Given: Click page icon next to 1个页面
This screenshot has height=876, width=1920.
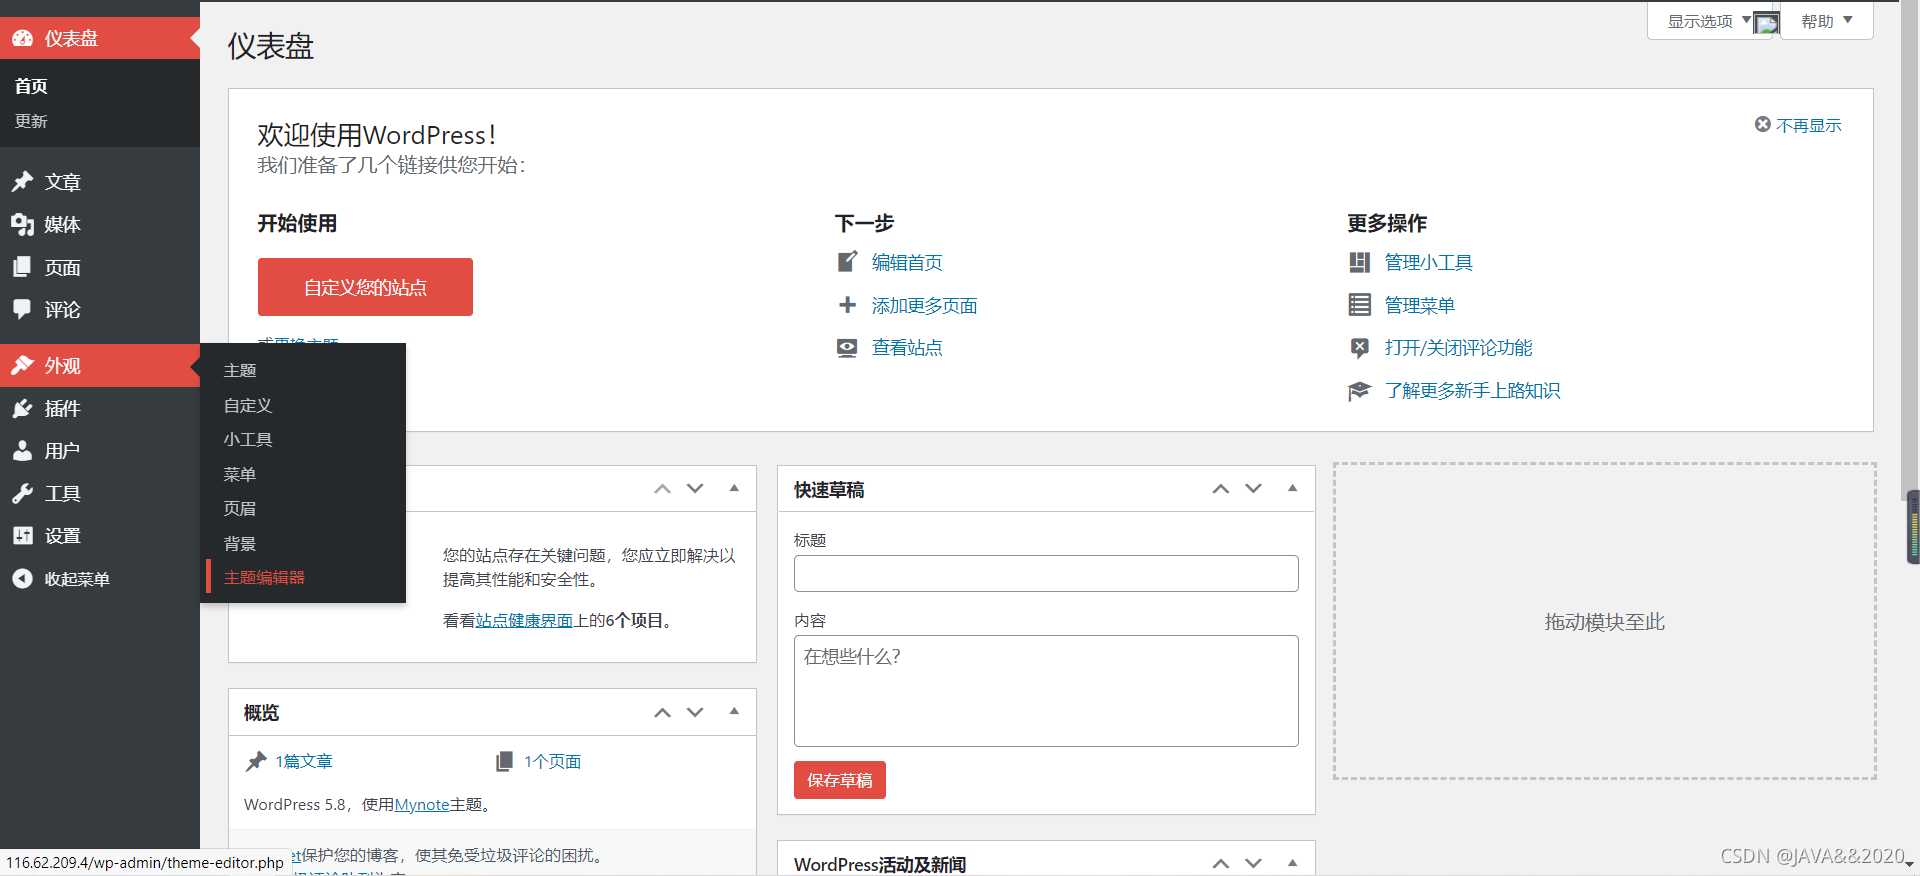Looking at the screenshot, I should 505,761.
